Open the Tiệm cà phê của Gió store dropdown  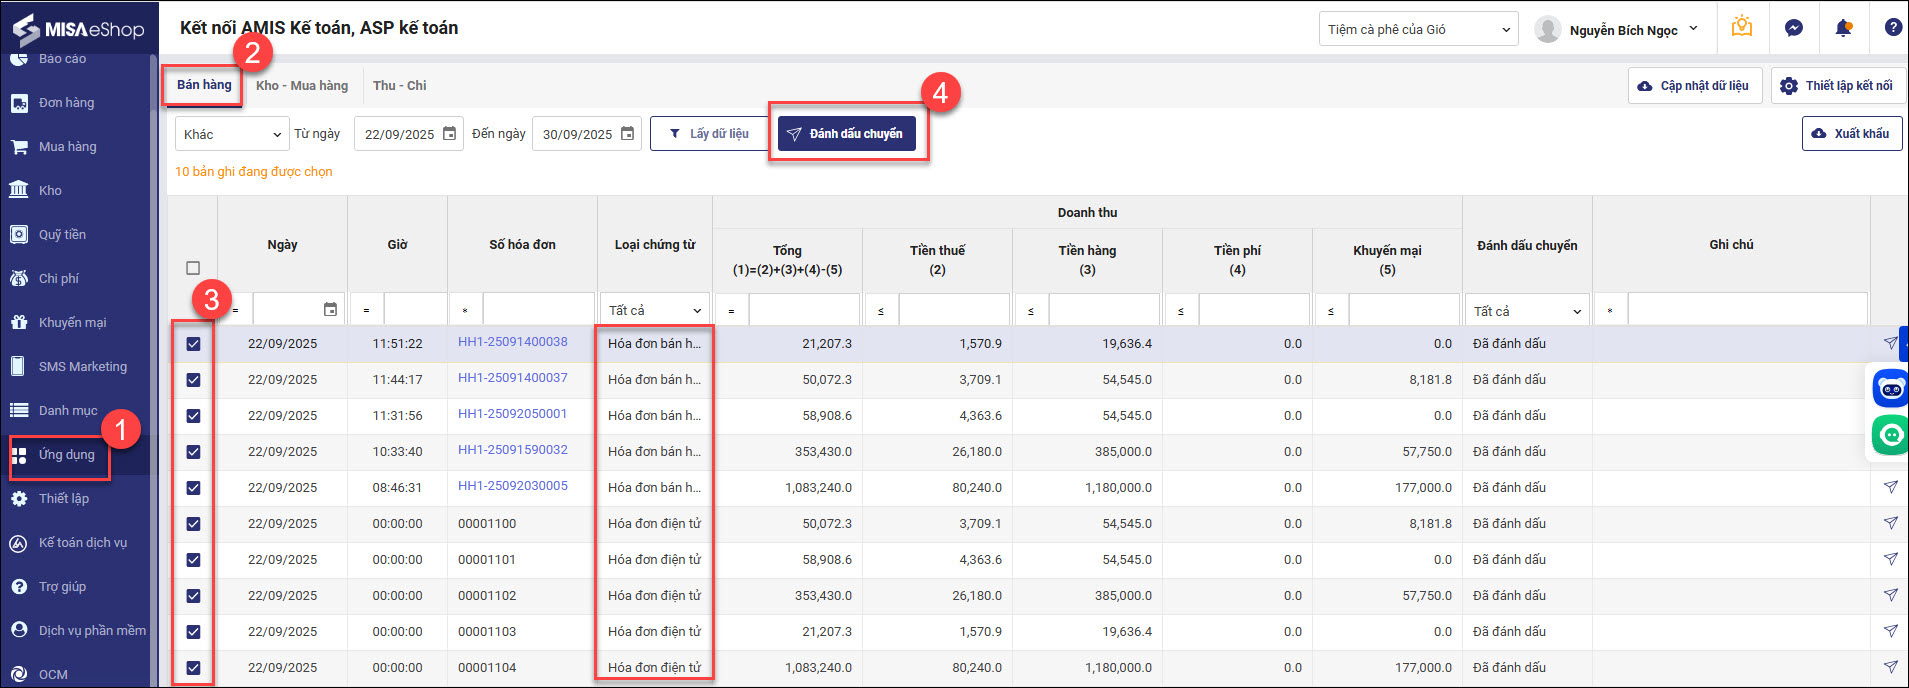[1418, 30]
